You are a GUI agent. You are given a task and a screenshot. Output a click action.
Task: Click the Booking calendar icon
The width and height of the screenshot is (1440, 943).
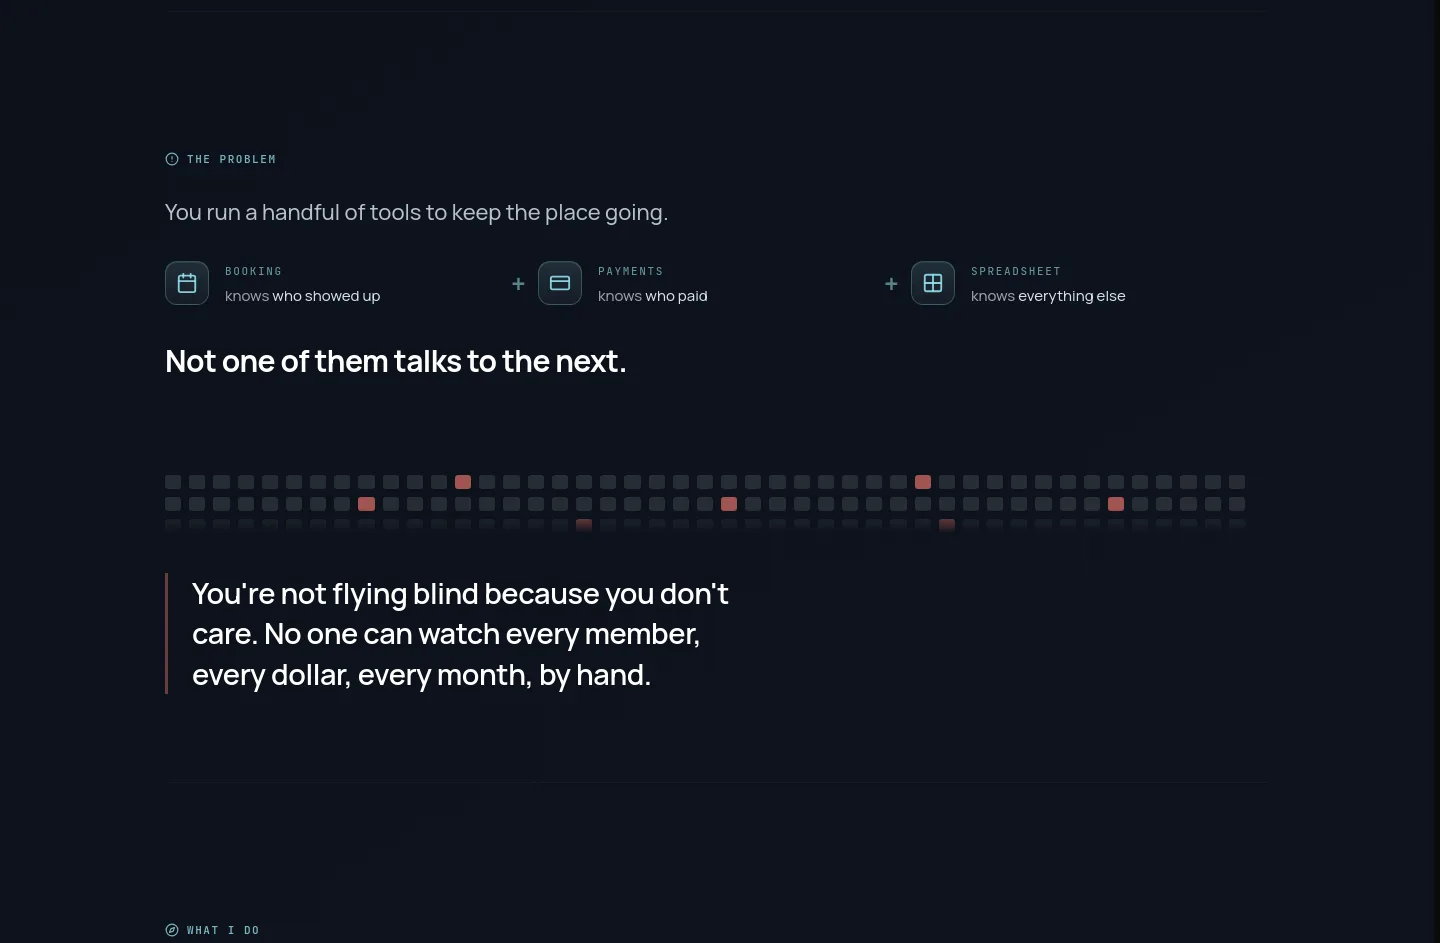point(187,283)
